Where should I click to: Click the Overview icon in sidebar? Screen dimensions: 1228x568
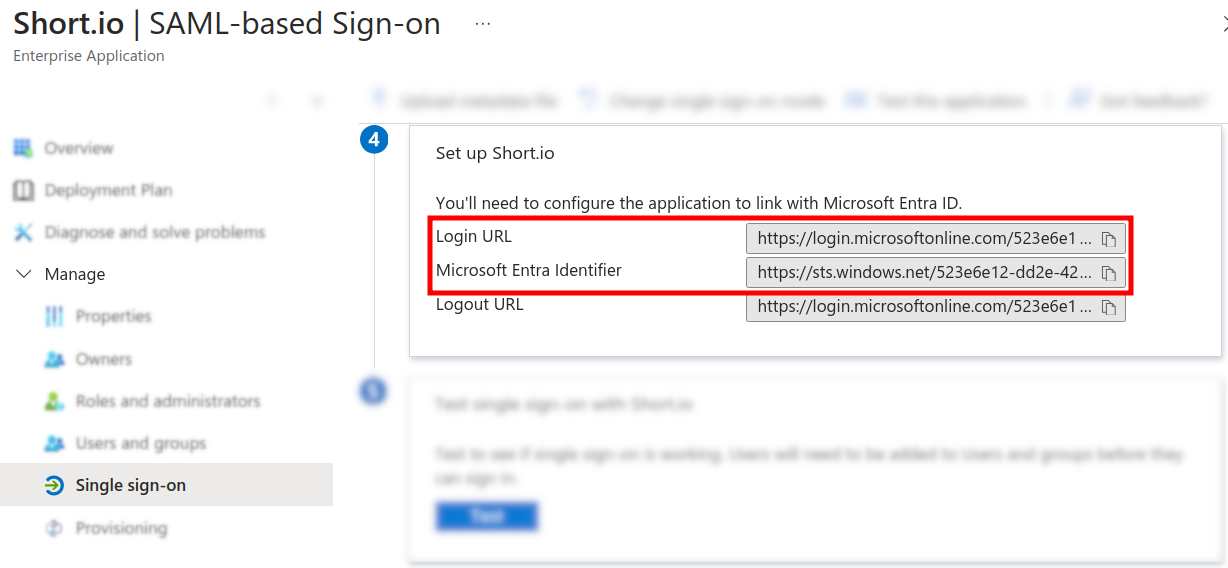(x=23, y=148)
